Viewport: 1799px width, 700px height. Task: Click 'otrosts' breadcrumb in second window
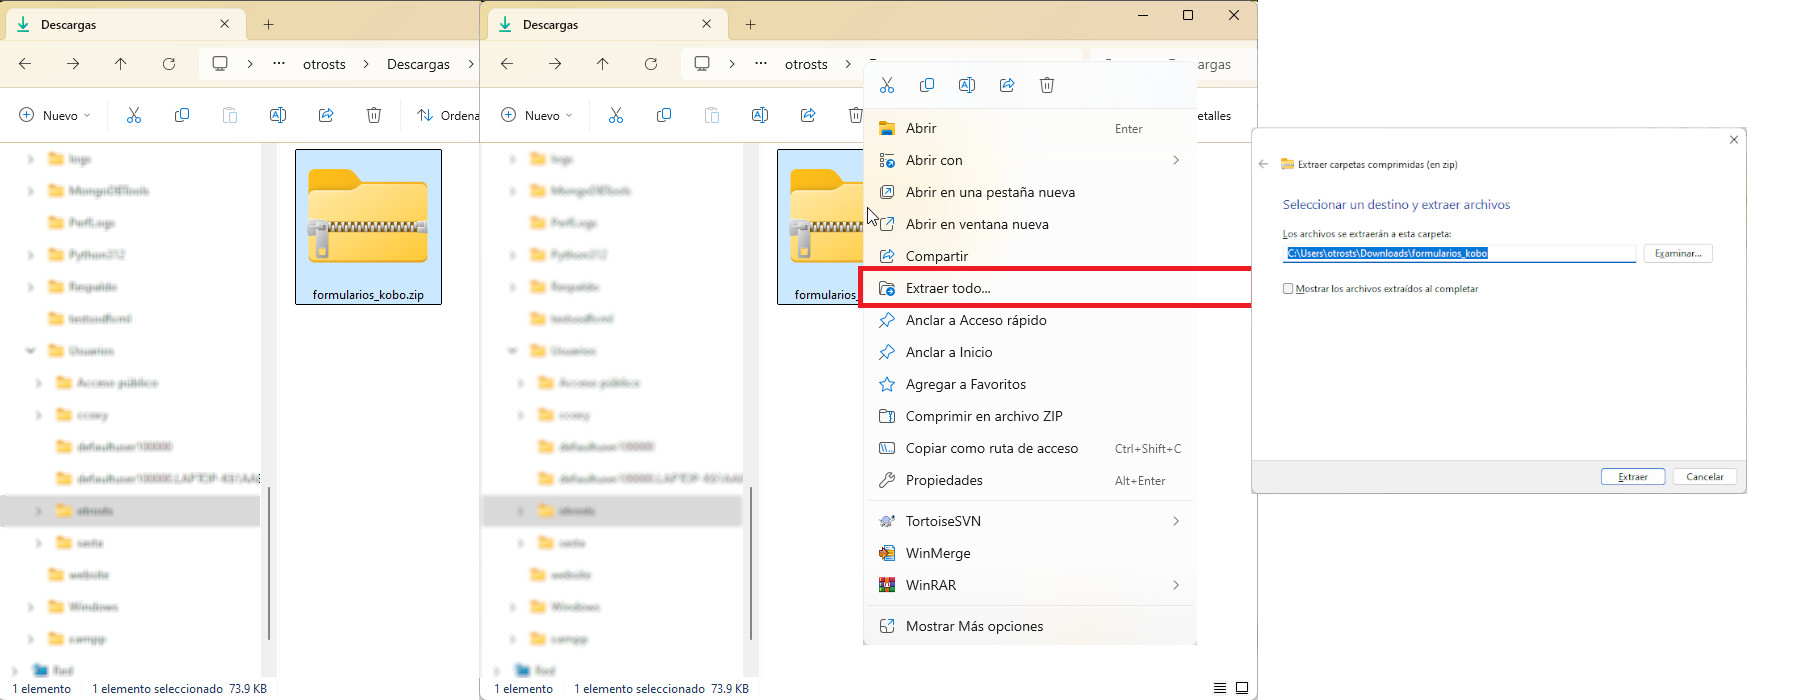pos(806,64)
